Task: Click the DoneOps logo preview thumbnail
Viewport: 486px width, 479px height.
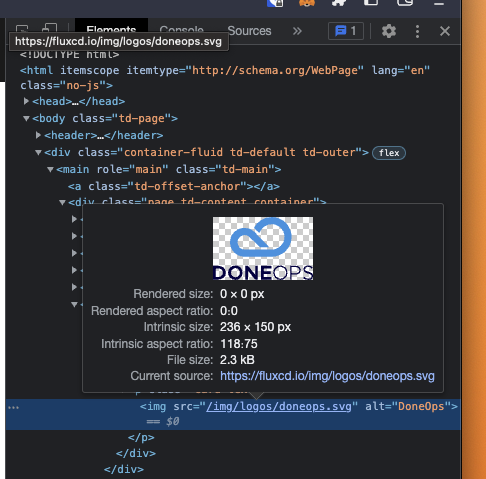Action: click(x=263, y=248)
